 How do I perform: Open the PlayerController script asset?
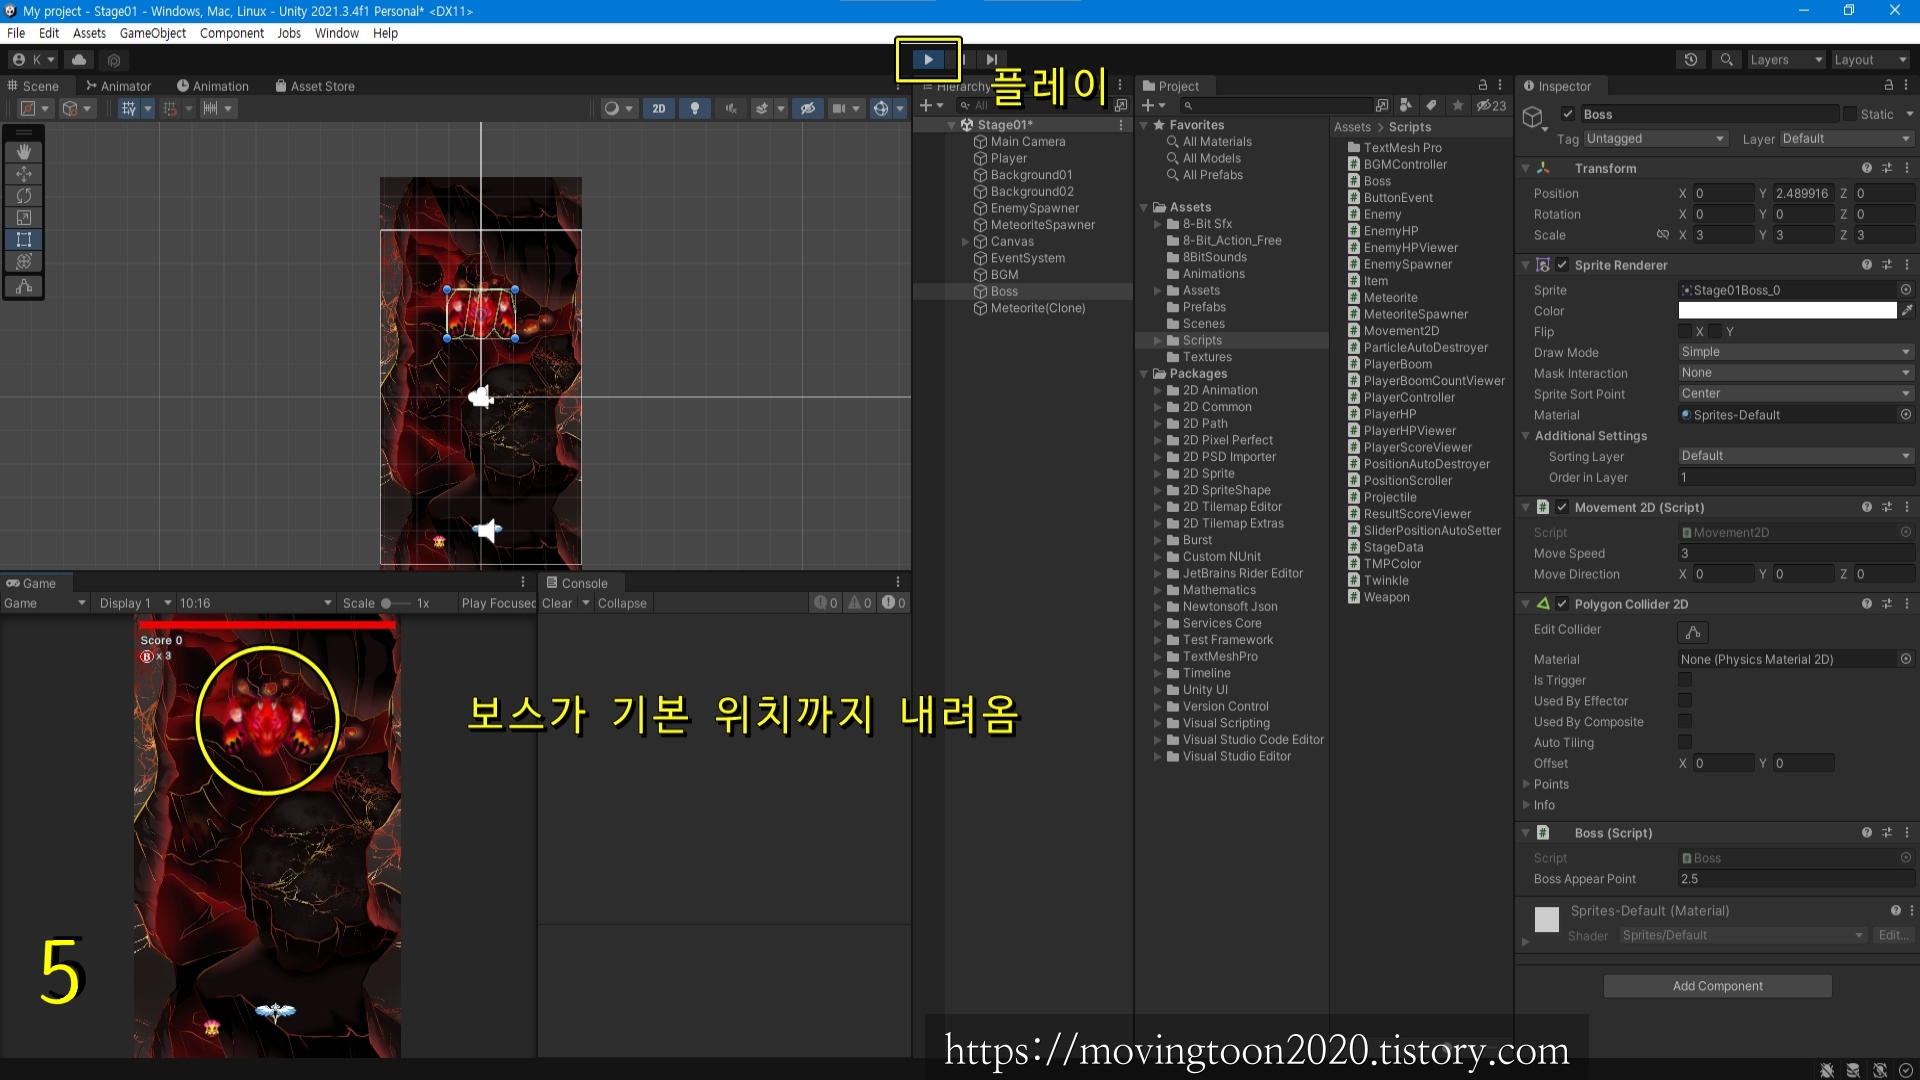[1408, 397]
